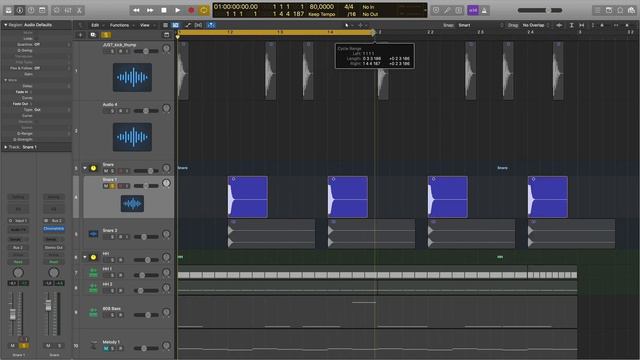Mute the Snare 1 track
Viewport: 640px width, 360px height.
click(x=106, y=186)
